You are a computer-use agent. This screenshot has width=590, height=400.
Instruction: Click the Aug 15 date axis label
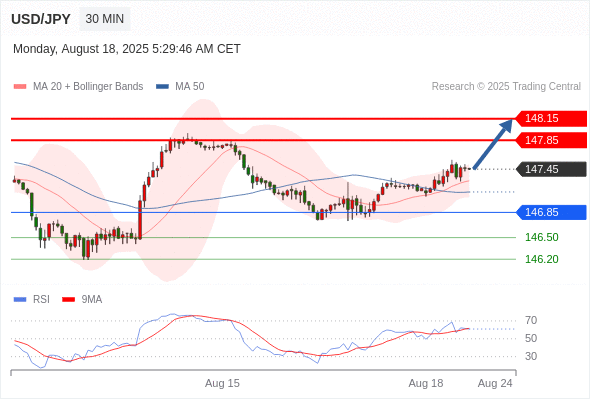222,383
